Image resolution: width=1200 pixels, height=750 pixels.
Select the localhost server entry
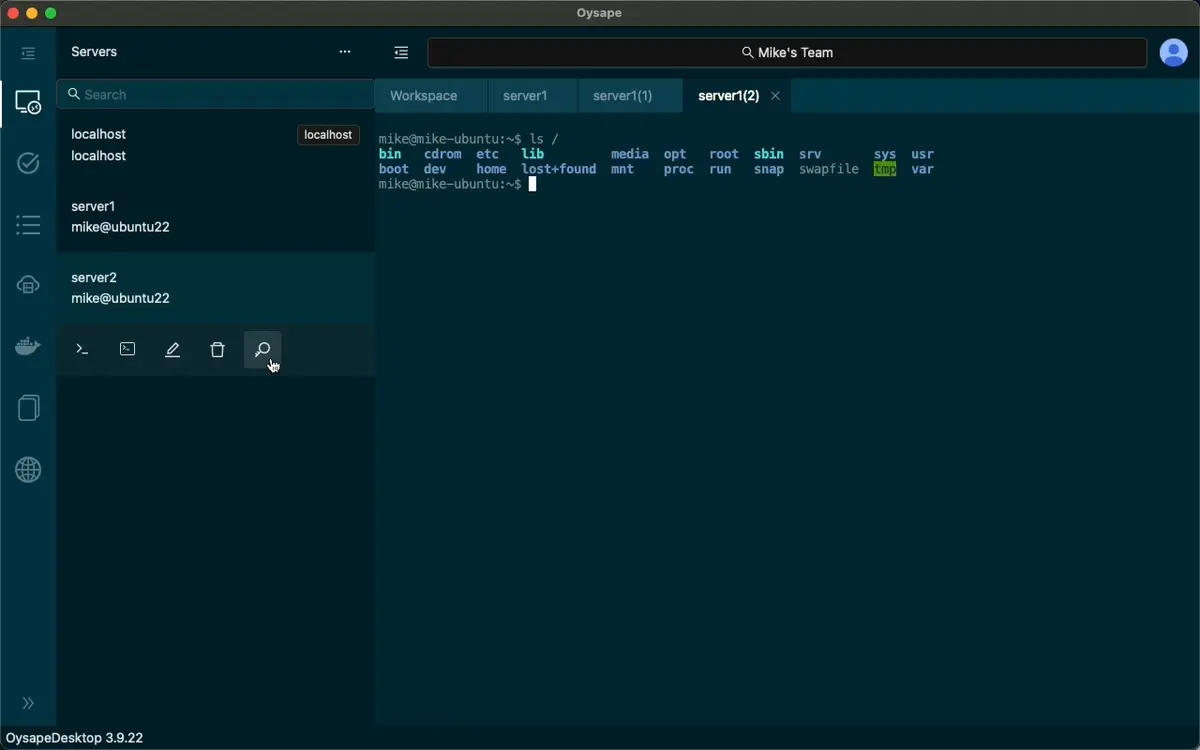click(x=216, y=145)
